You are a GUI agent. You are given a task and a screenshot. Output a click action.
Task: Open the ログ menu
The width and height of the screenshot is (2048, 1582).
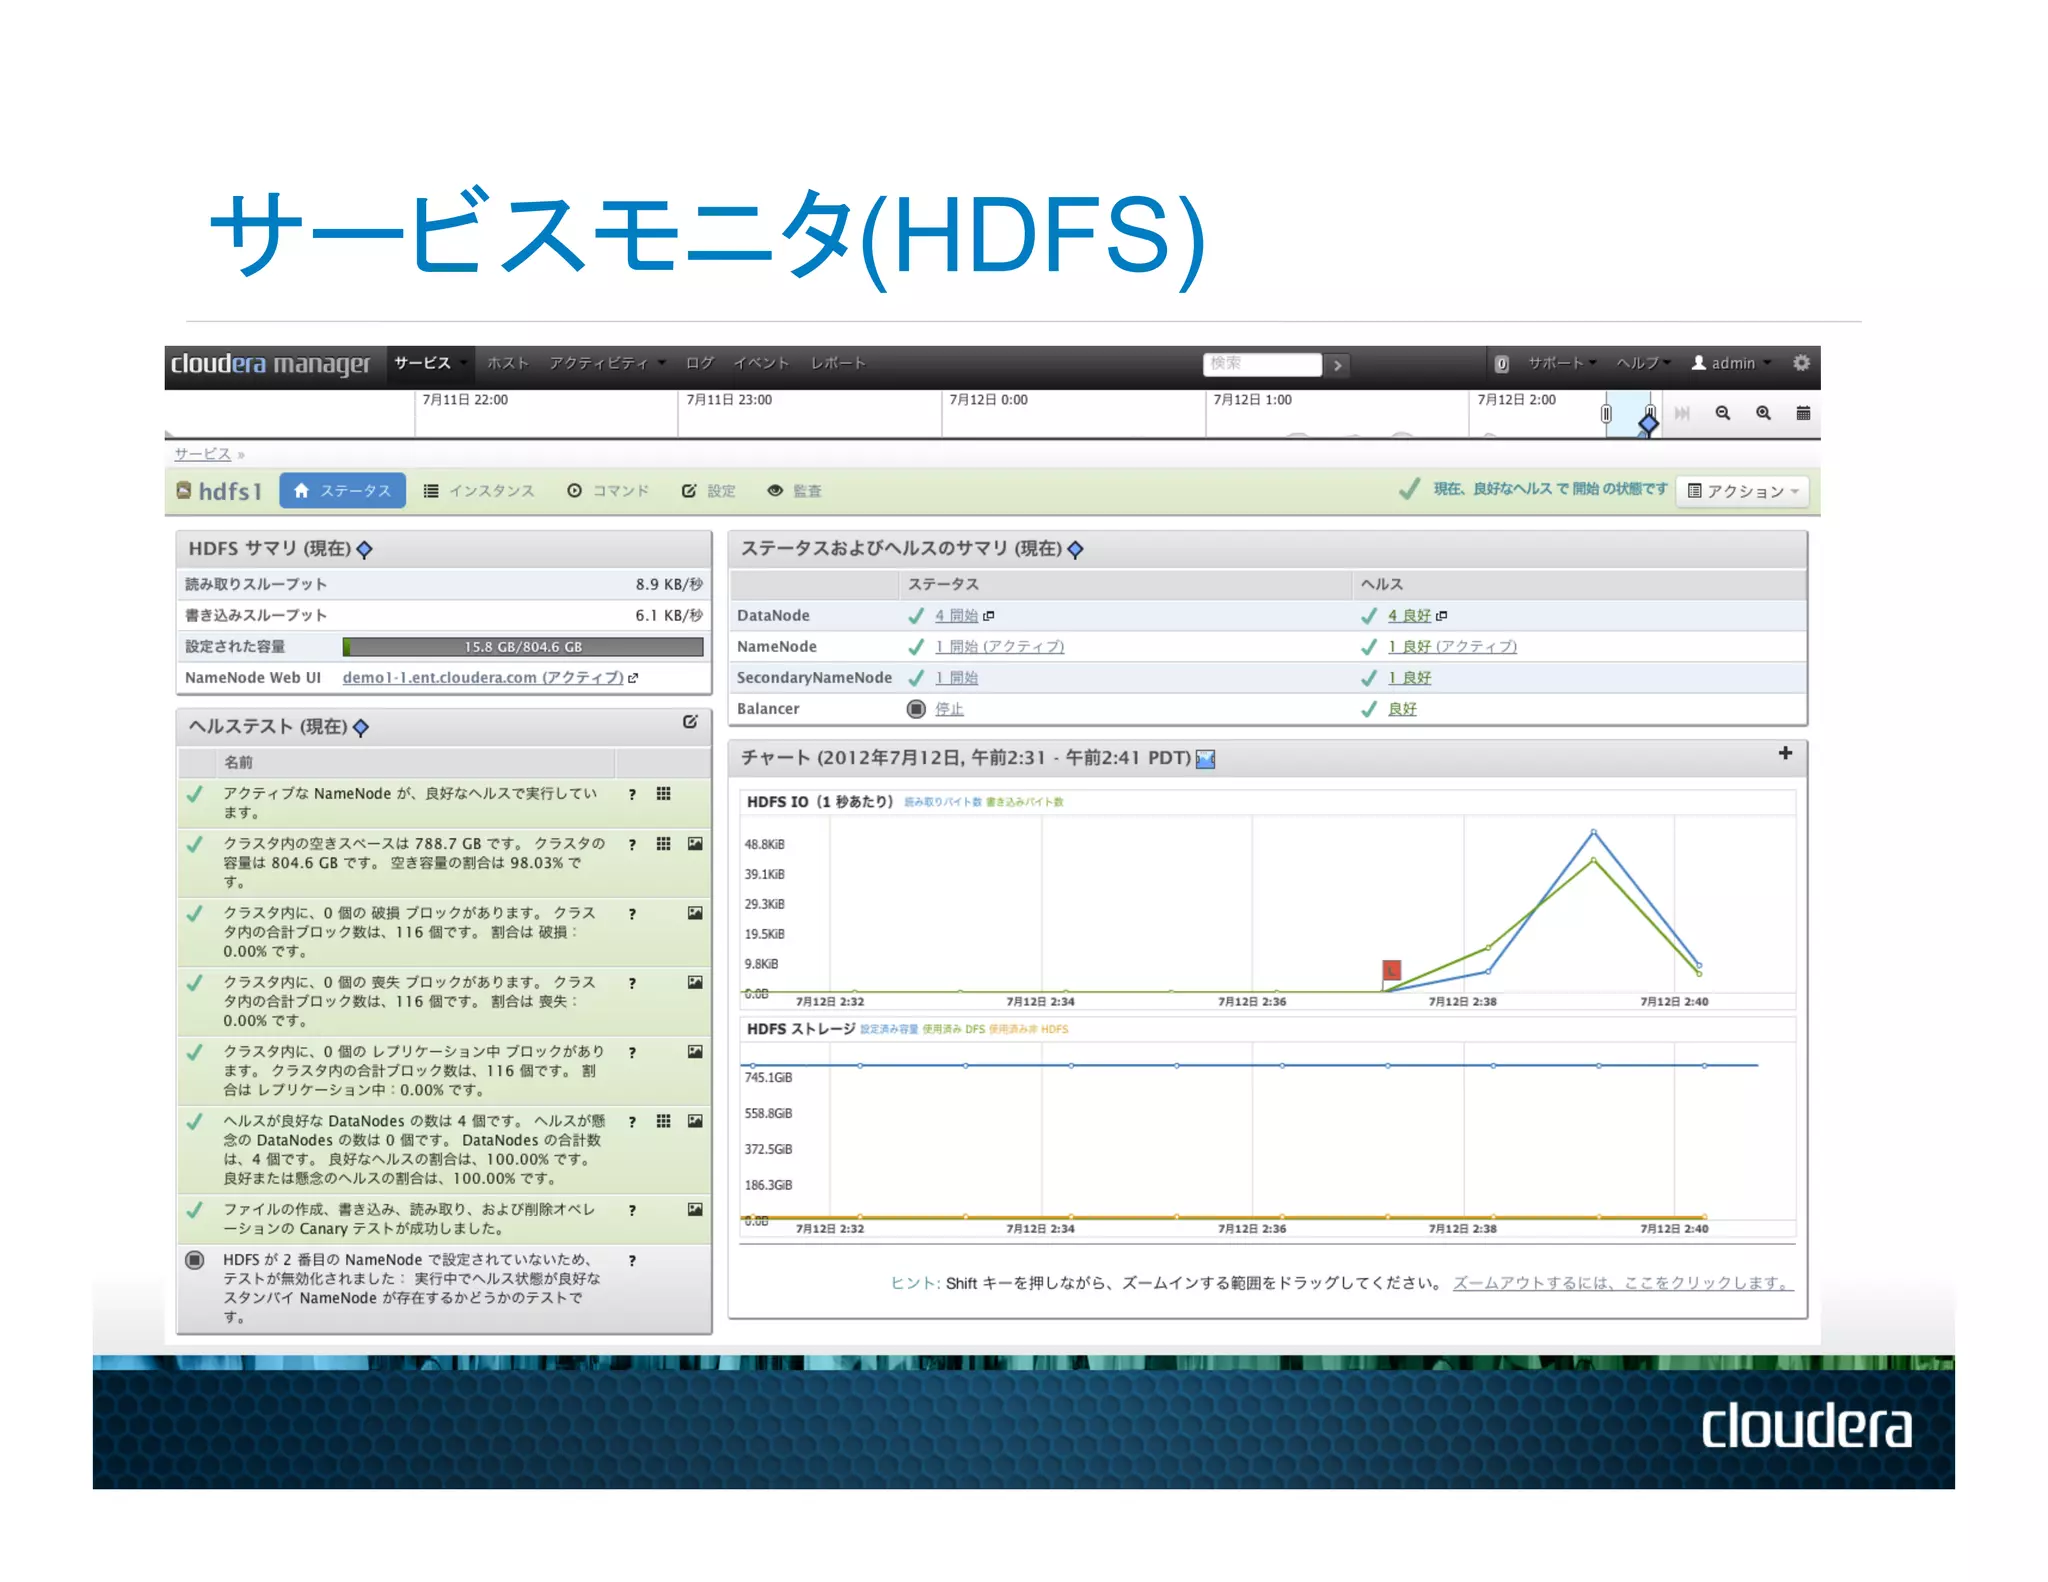point(700,363)
